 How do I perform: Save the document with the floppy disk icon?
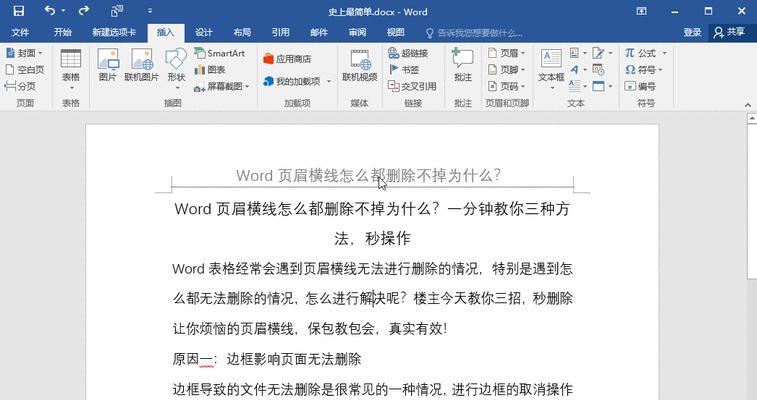pos(18,11)
